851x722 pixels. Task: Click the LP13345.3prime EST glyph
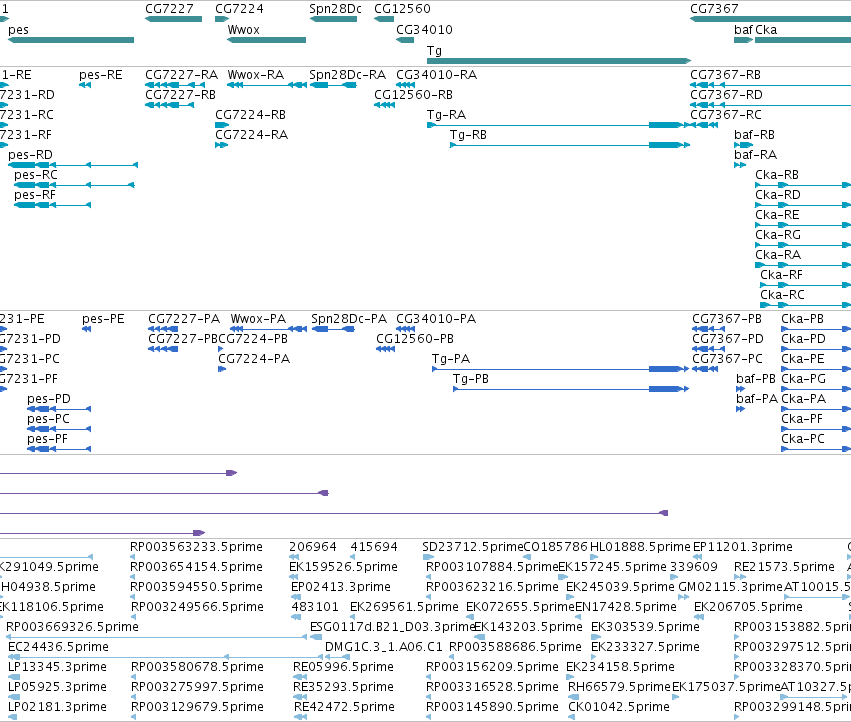coord(14,677)
